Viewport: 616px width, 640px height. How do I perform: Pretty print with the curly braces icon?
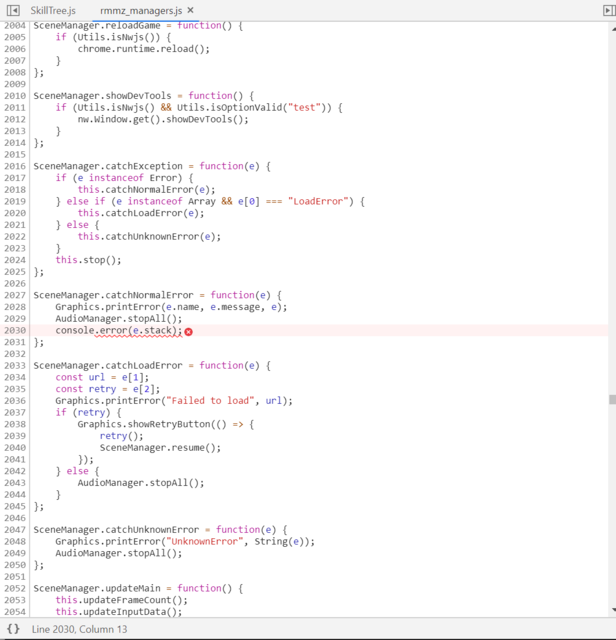[x=13, y=629]
